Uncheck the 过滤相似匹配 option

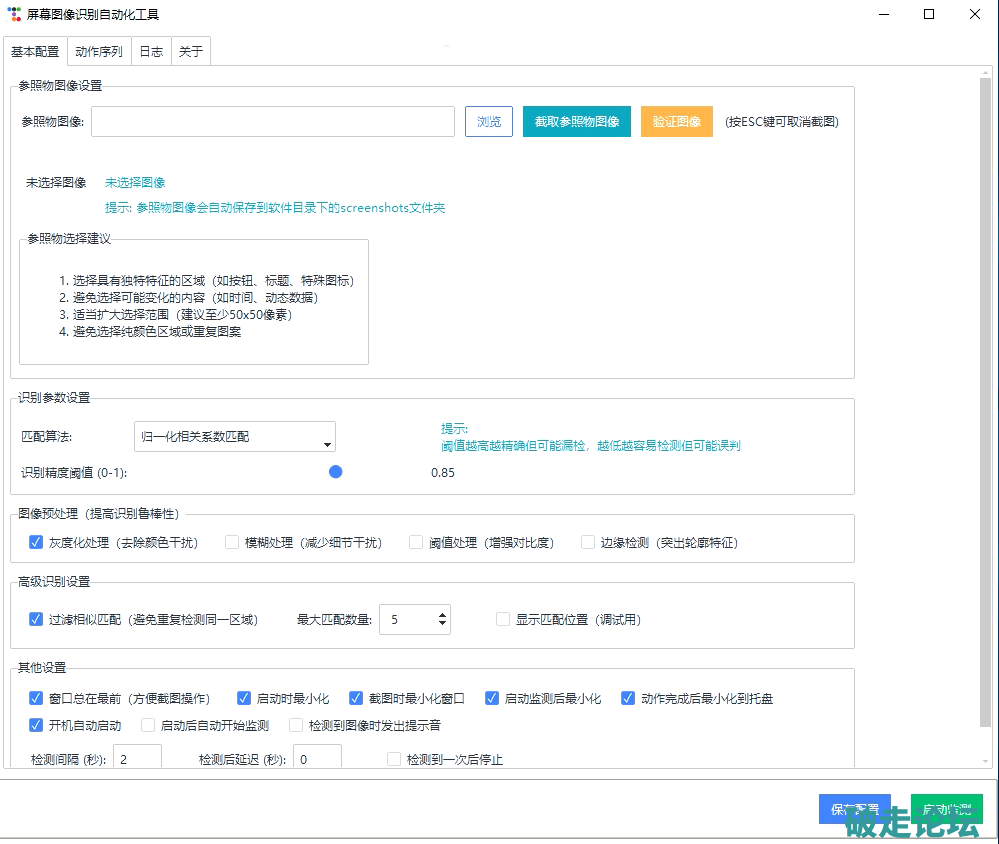(37, 619)
